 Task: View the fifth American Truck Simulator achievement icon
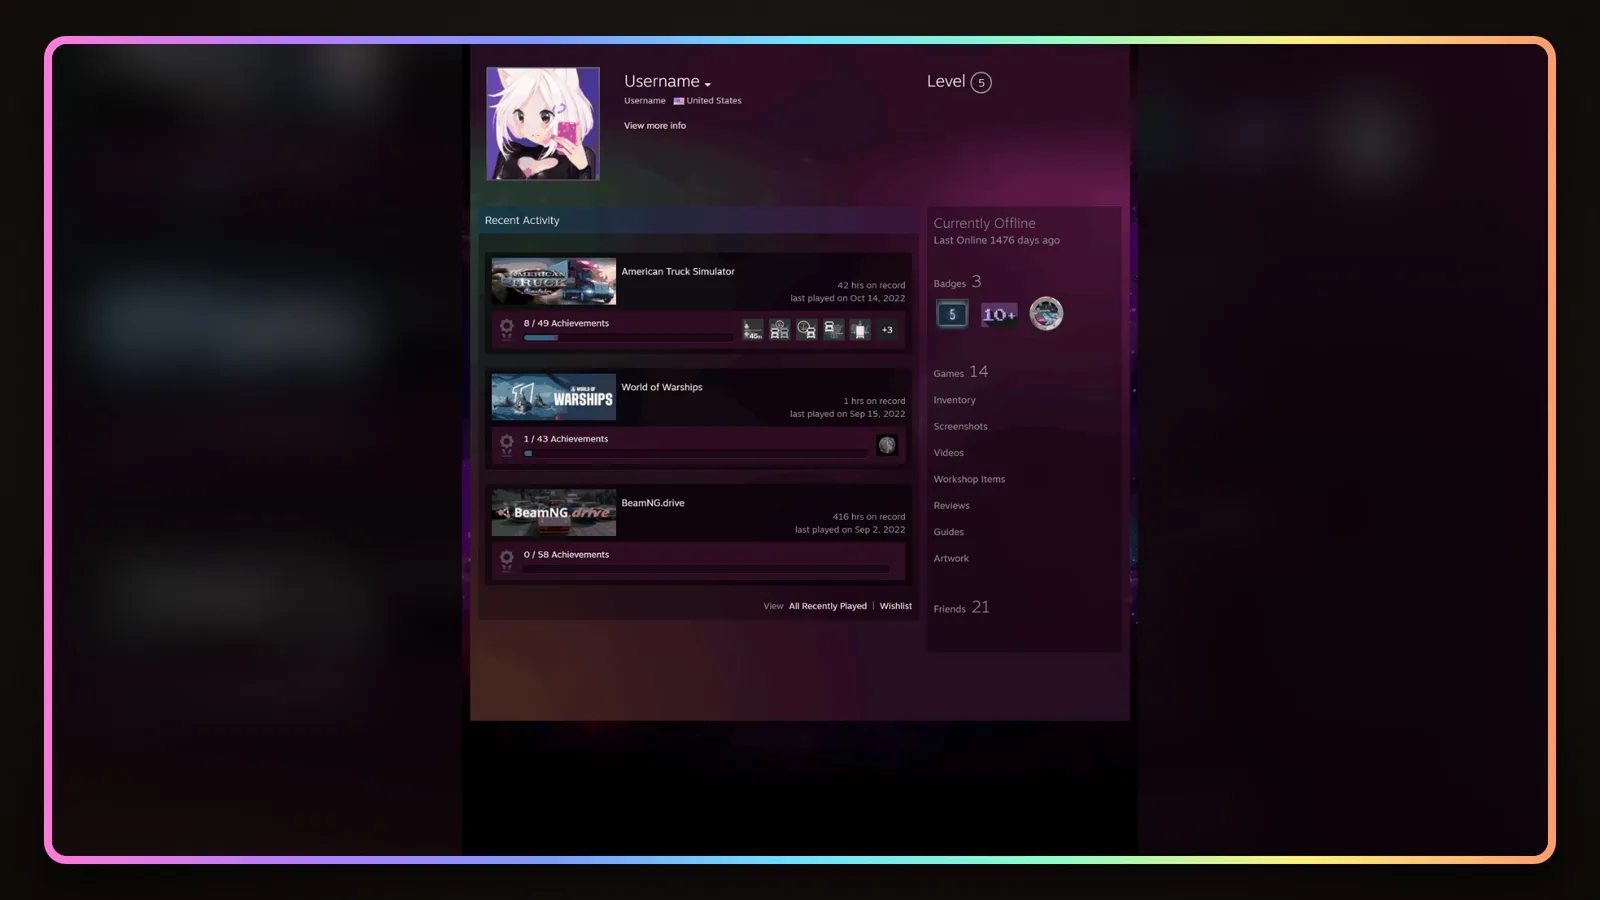(861, 329)
